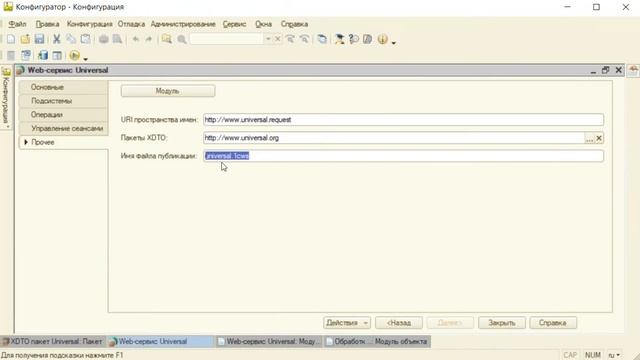Click the Help contents question icon
Screen dimensions: 640x360
tap(353, 39)
